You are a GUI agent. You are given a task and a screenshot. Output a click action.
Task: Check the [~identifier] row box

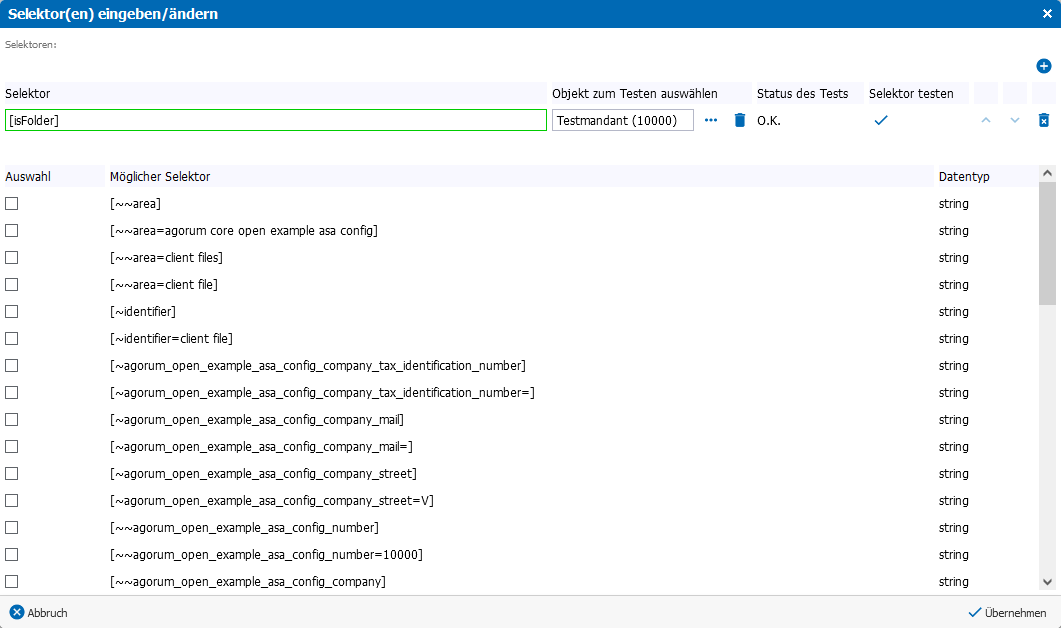(12, 312)
